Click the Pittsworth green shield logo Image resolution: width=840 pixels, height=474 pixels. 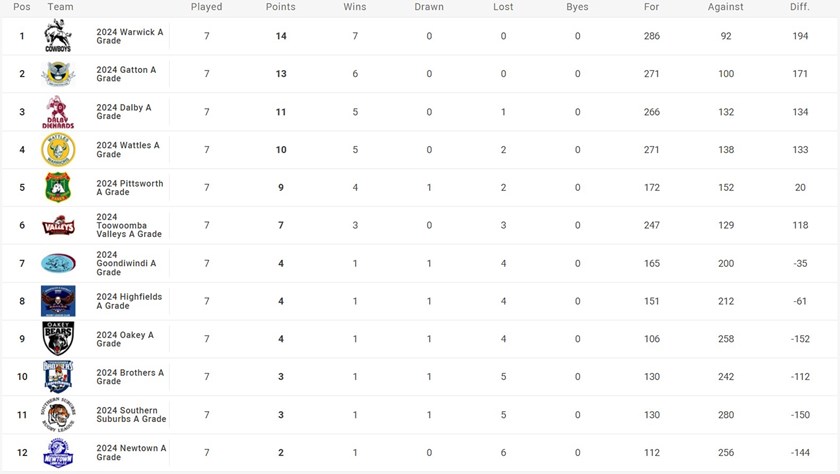pyautogui.click(x=57, y=188)
